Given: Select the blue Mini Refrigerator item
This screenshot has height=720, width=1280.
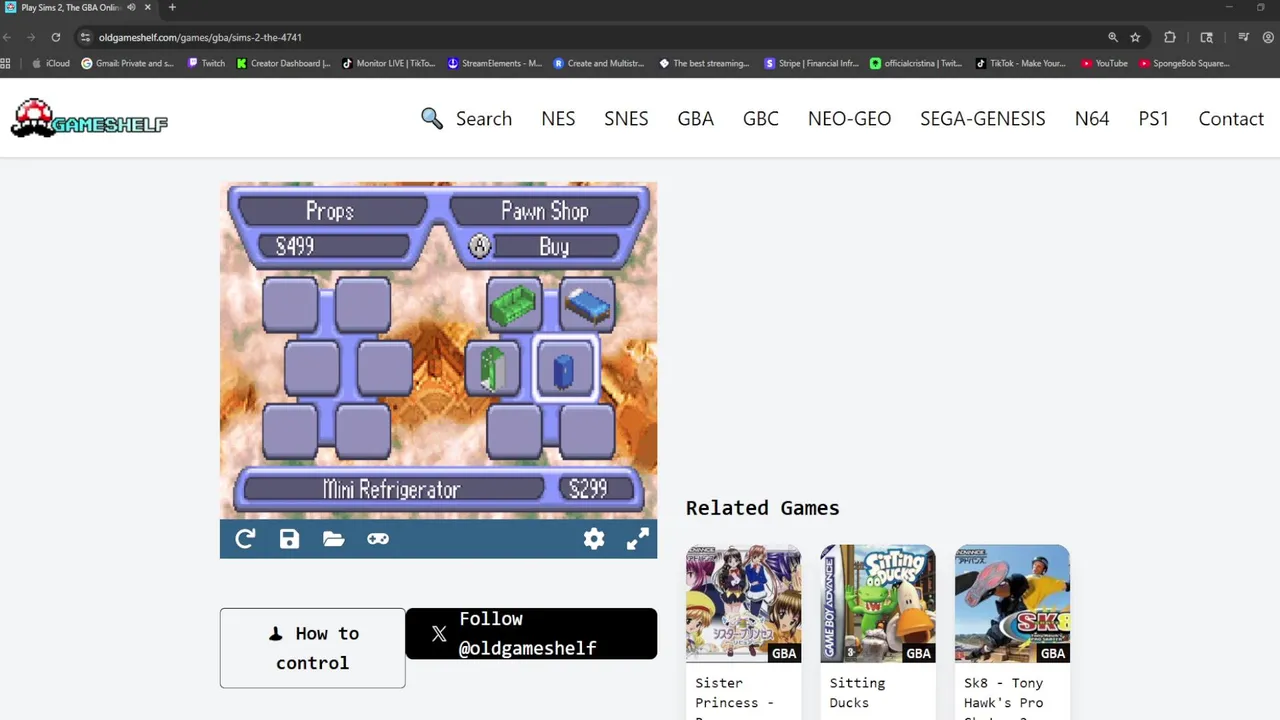Looking at the screenshot, I should (565, 368).
